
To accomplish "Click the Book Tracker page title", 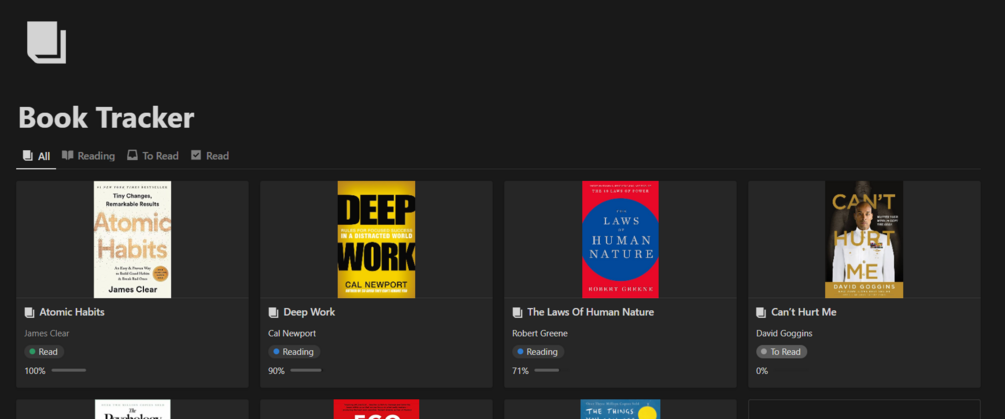I will click(106, 118).
